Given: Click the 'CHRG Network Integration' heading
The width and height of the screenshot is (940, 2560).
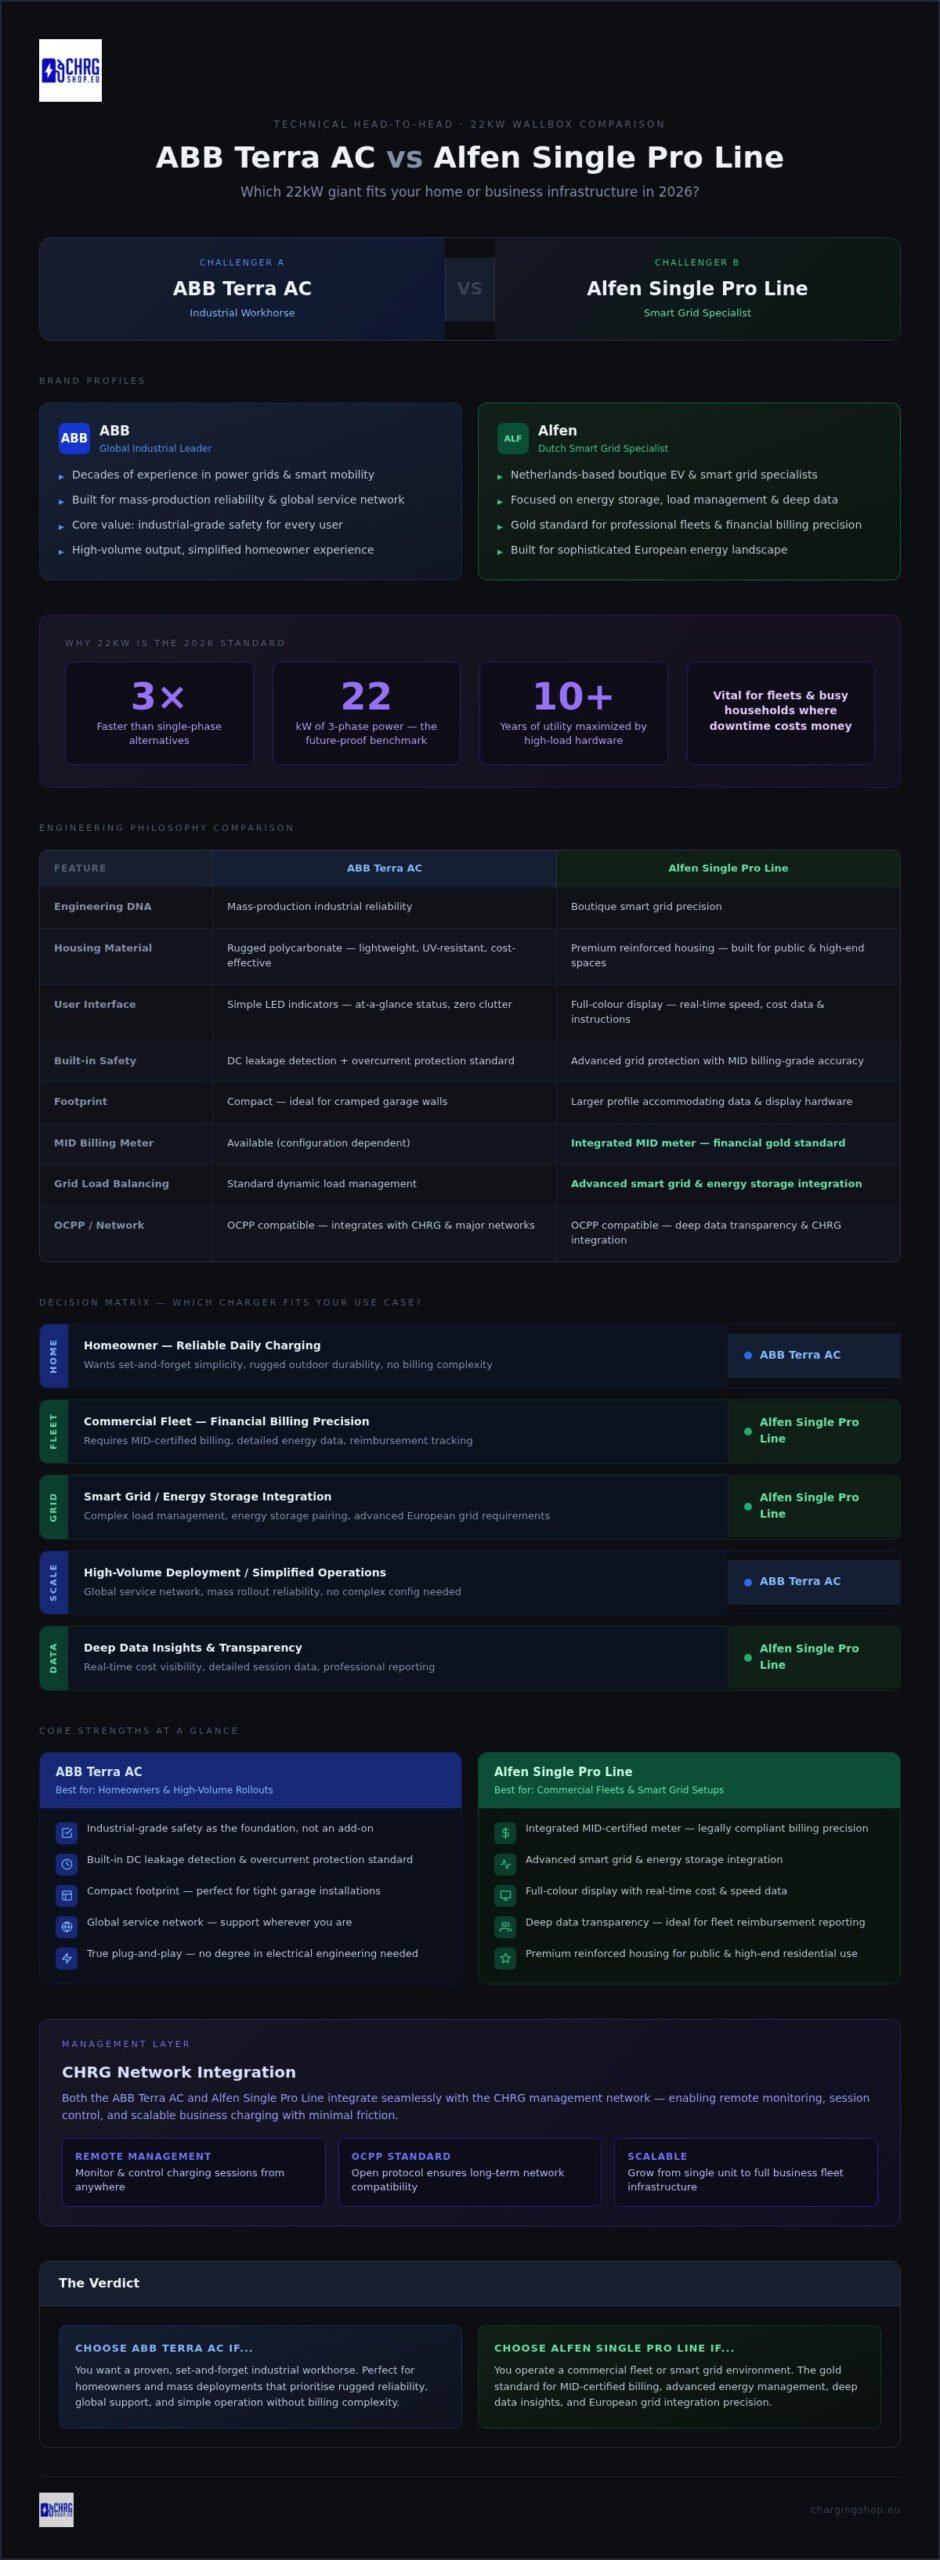Looking at the screenshot, I should [x=179, y=2073].
